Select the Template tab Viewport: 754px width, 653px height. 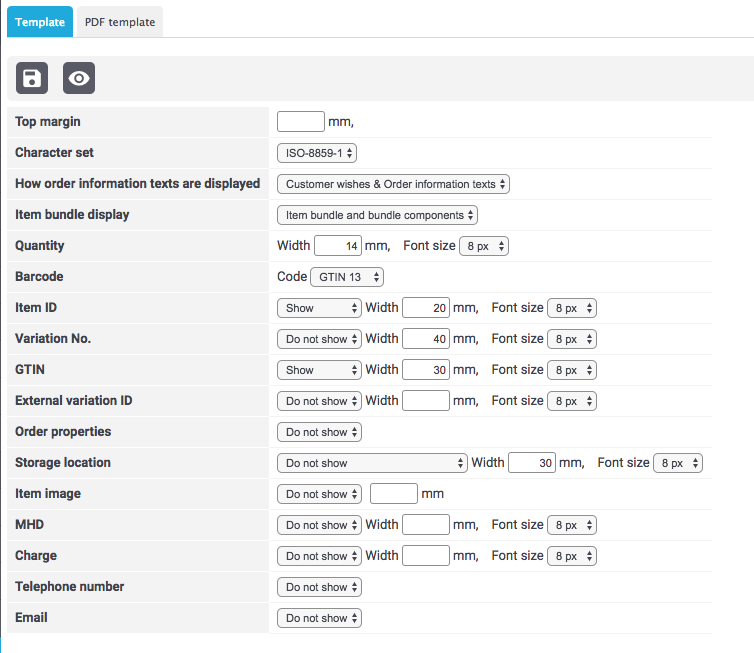coord(40,22)
